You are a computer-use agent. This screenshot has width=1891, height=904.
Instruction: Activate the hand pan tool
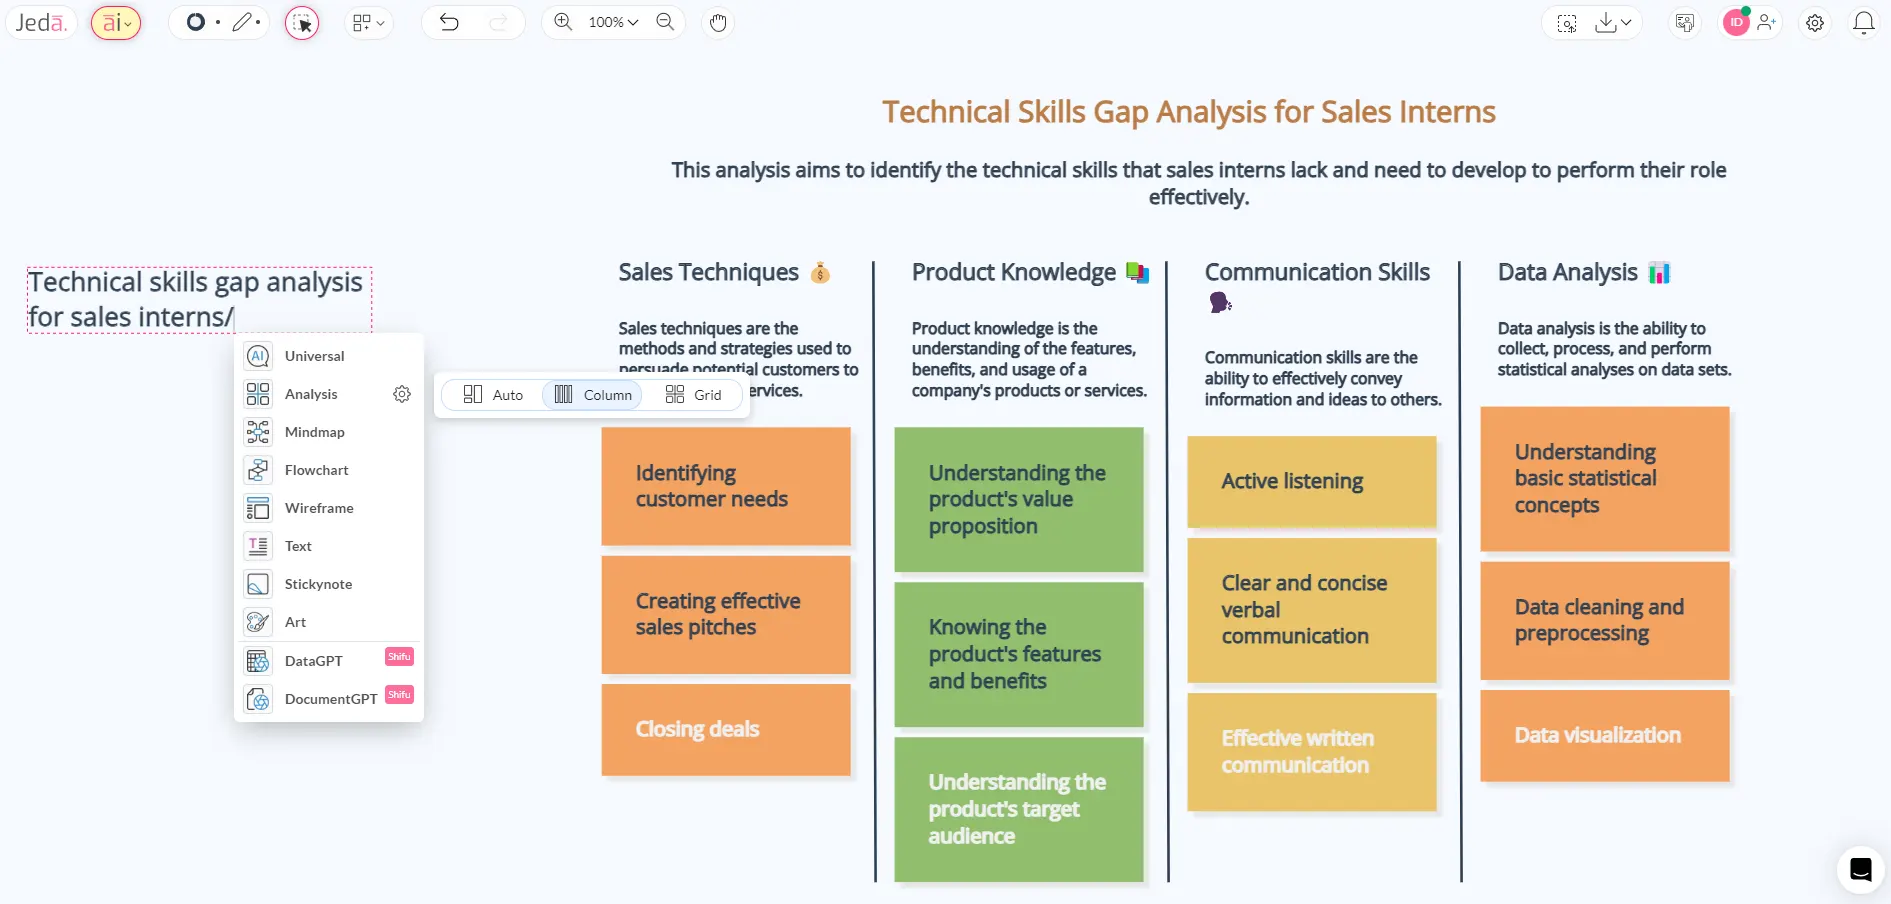718,22
